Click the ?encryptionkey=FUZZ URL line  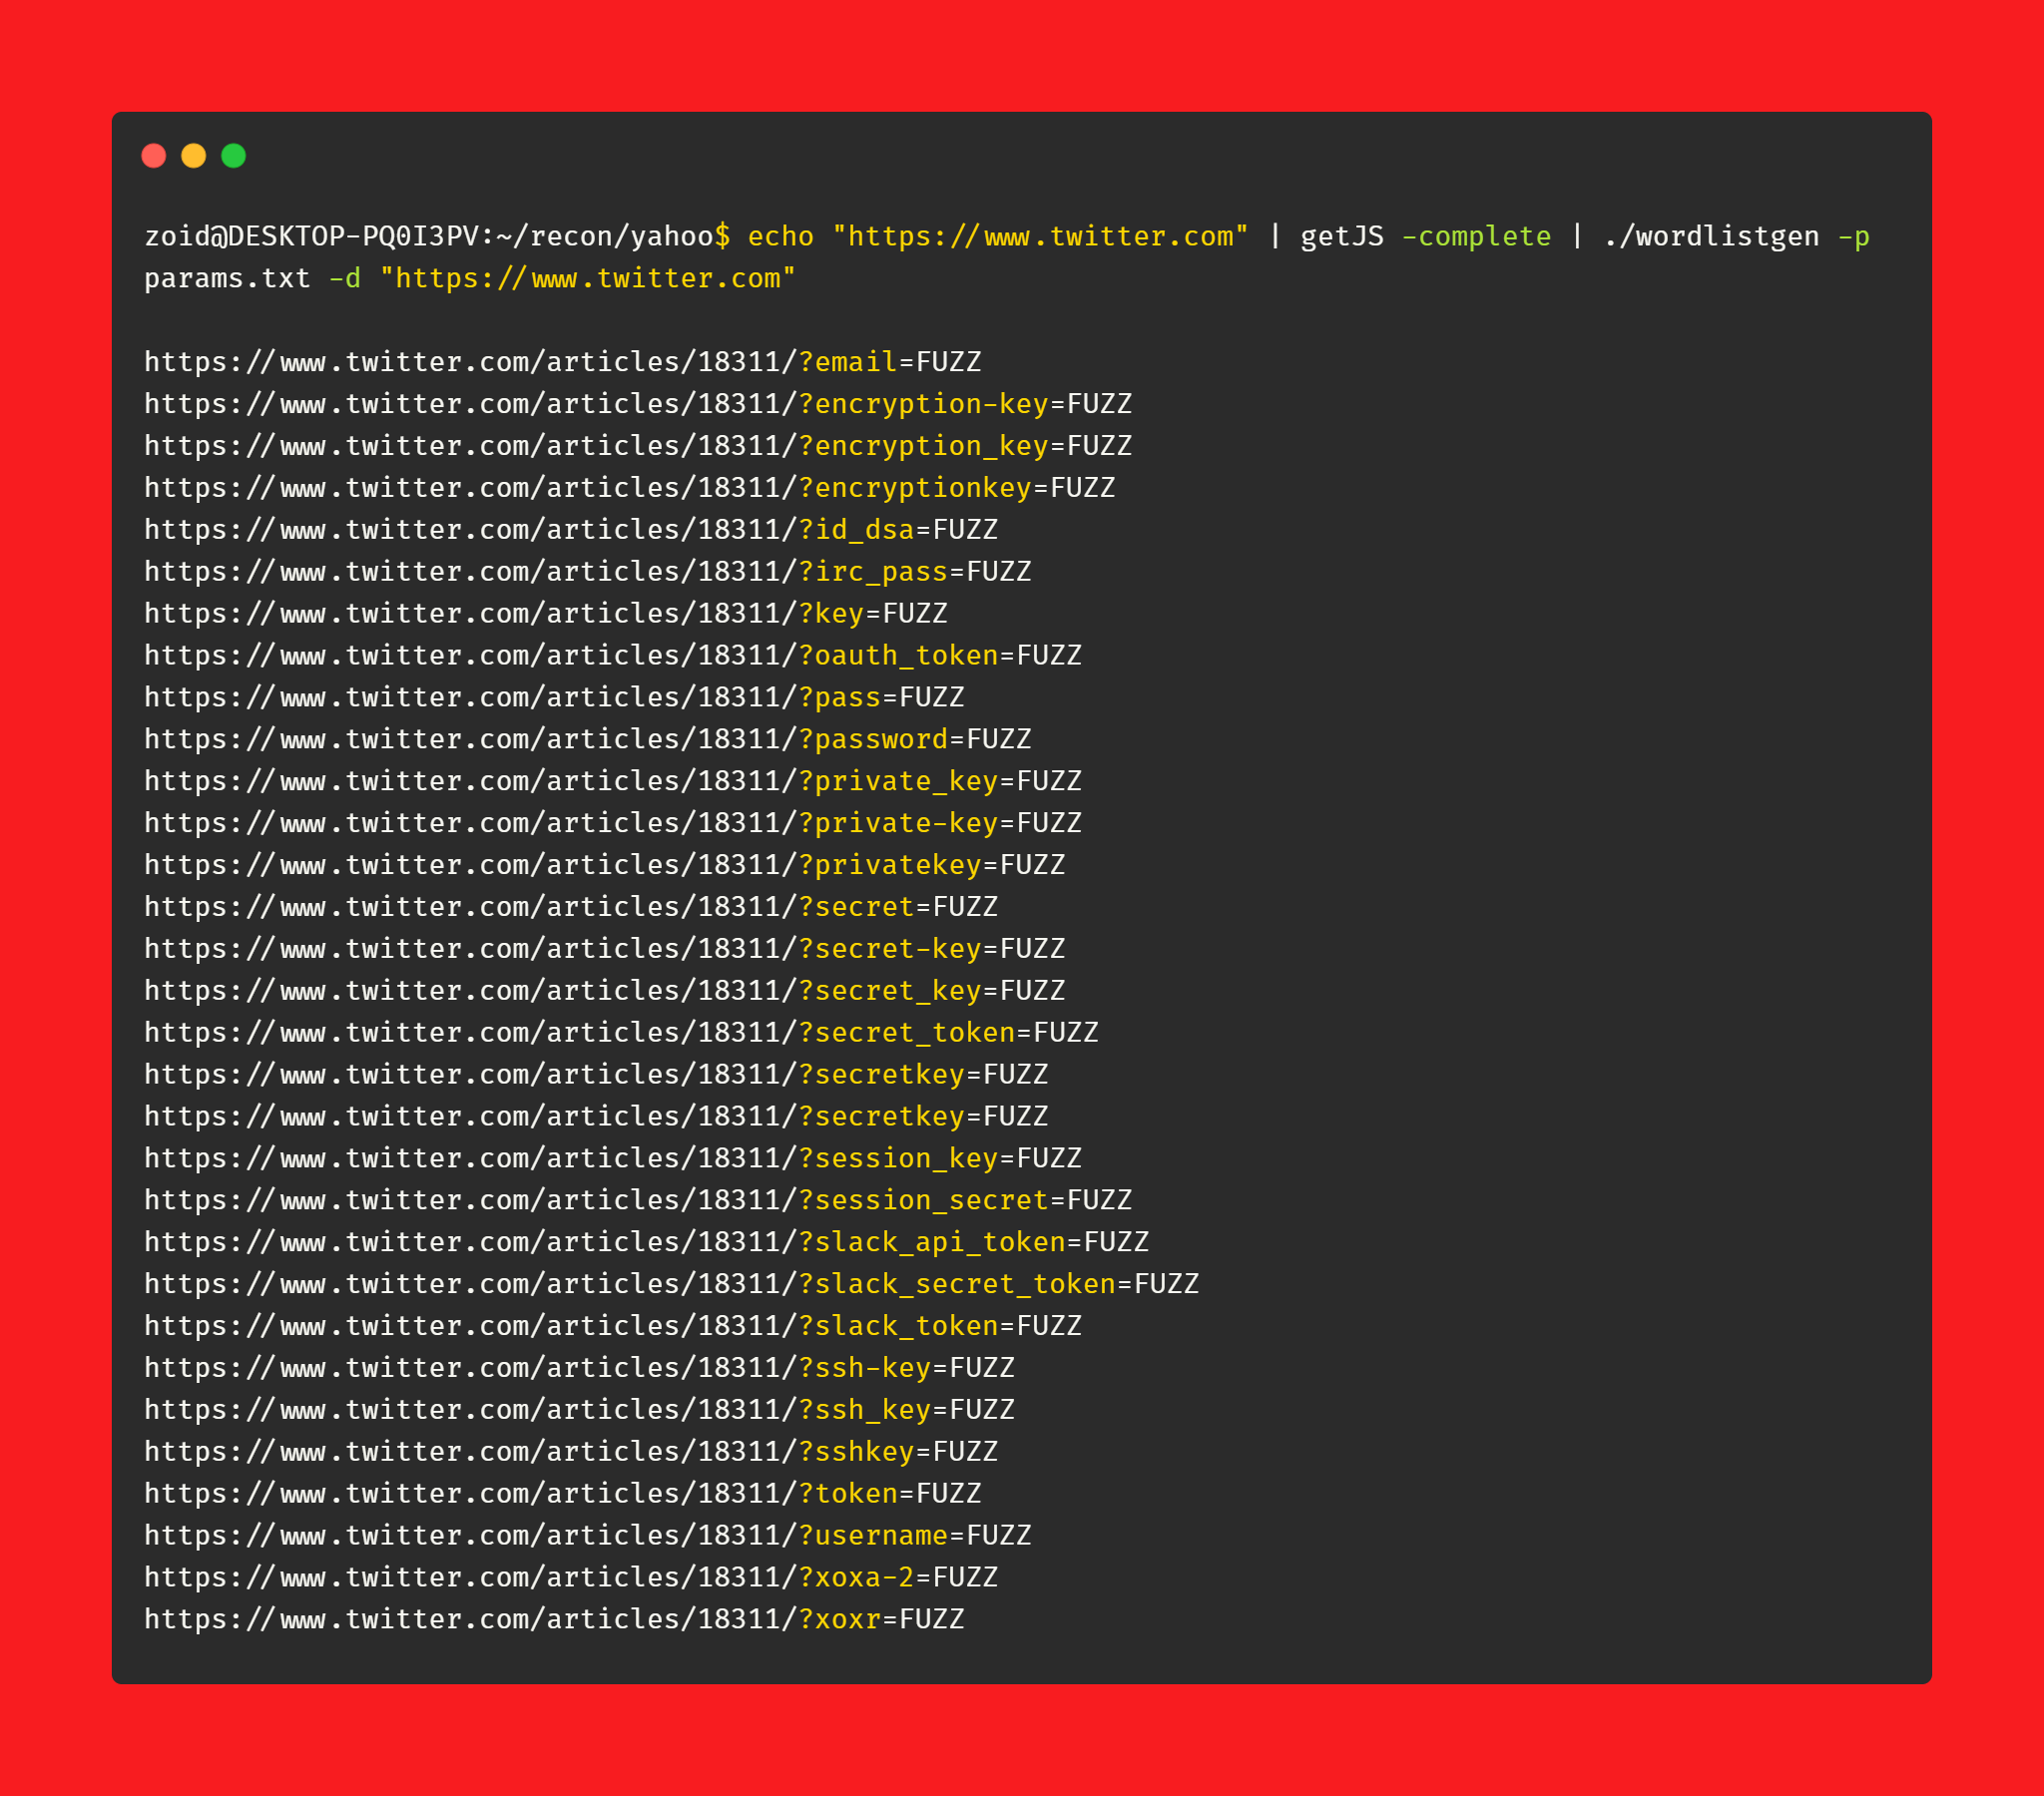coord(630,488)
